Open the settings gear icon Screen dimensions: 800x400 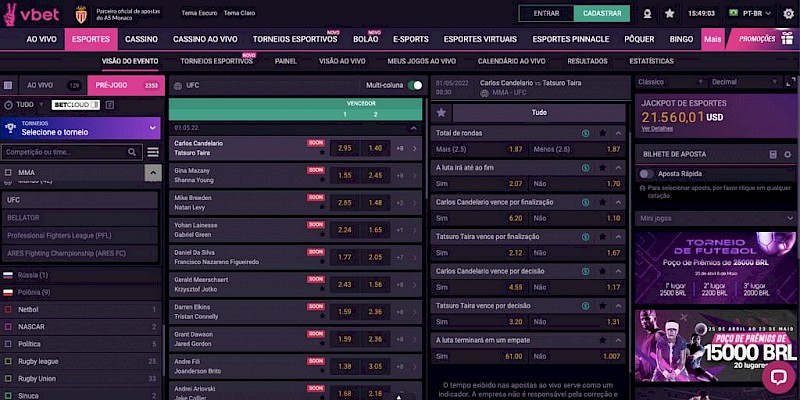[789, 14]
